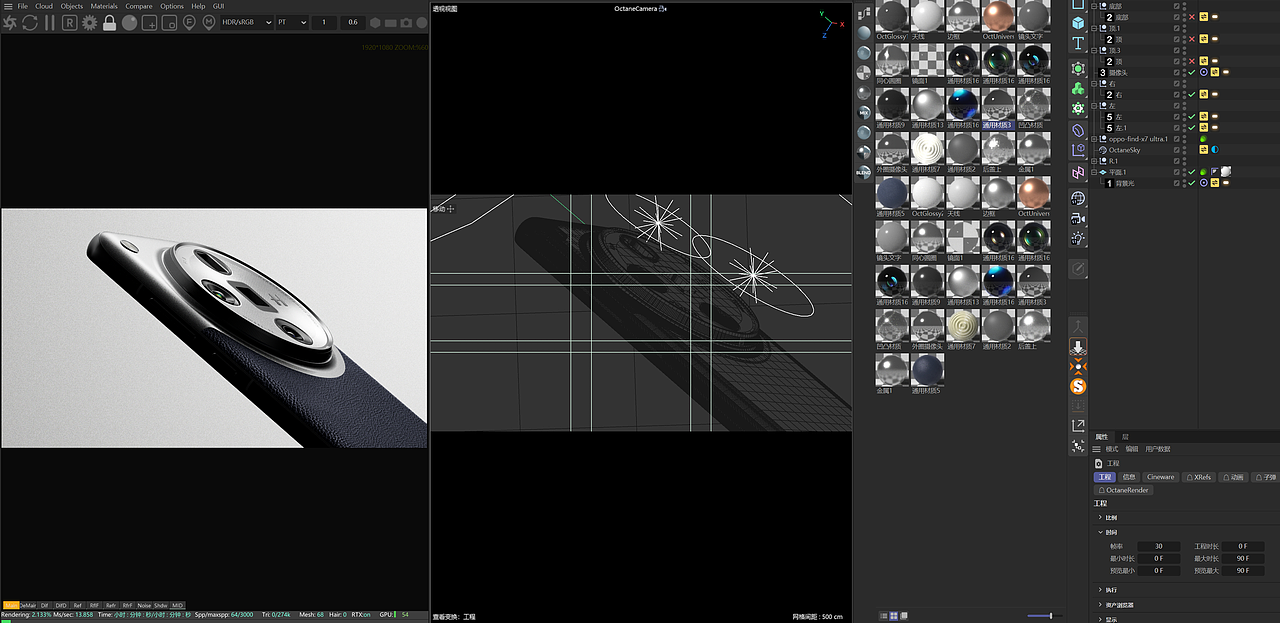This screenshot has height=623, width=1280.
Task: Click the light bulb icon in sidebar
Action: click(1078, 238)
